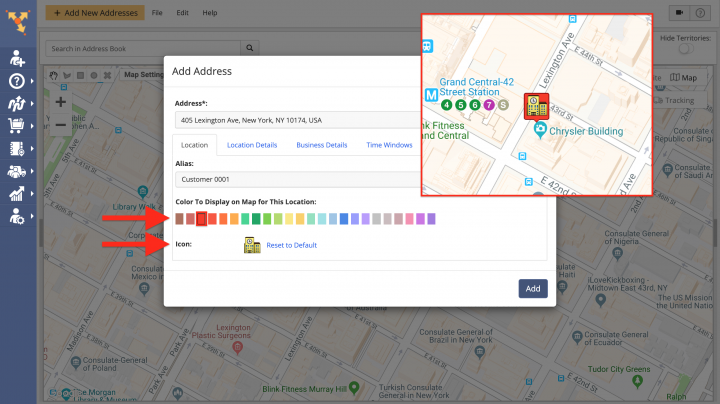Viewport: 720px width, 404px height.
Task: Zoom in the map with plus button
Action: tap(61, 102)
